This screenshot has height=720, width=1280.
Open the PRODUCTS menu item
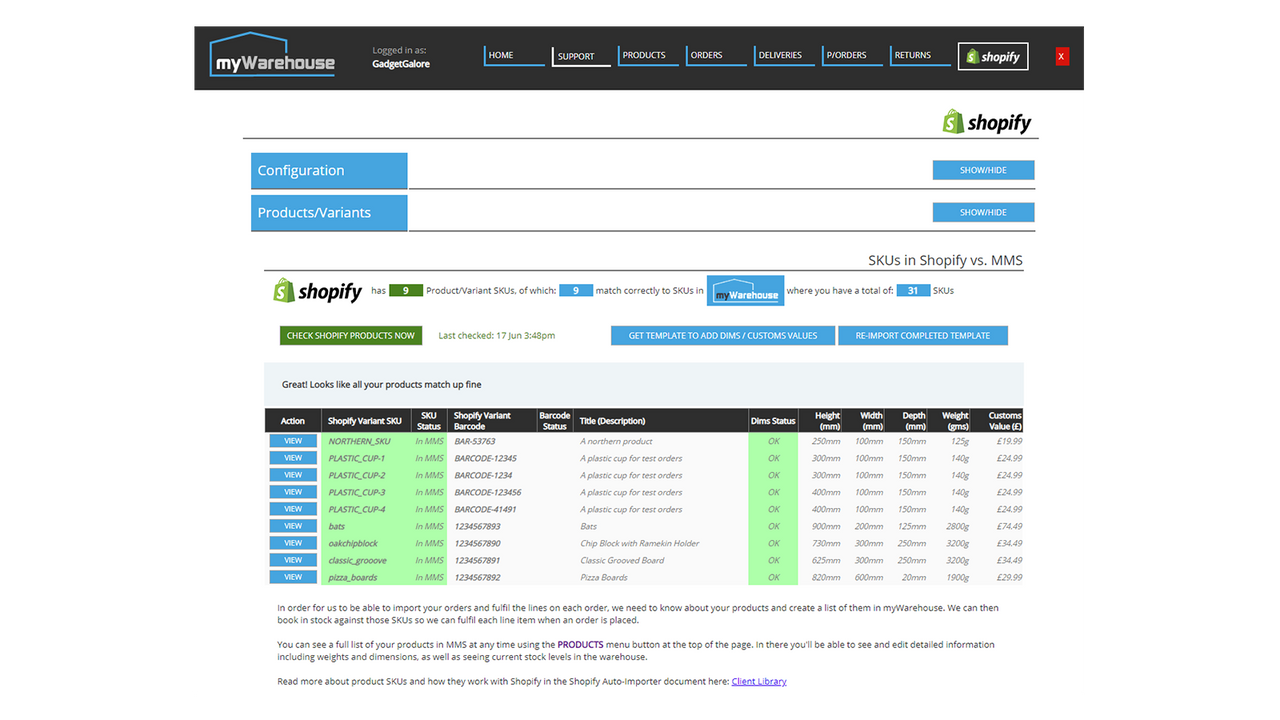click(x=648, y=56)
